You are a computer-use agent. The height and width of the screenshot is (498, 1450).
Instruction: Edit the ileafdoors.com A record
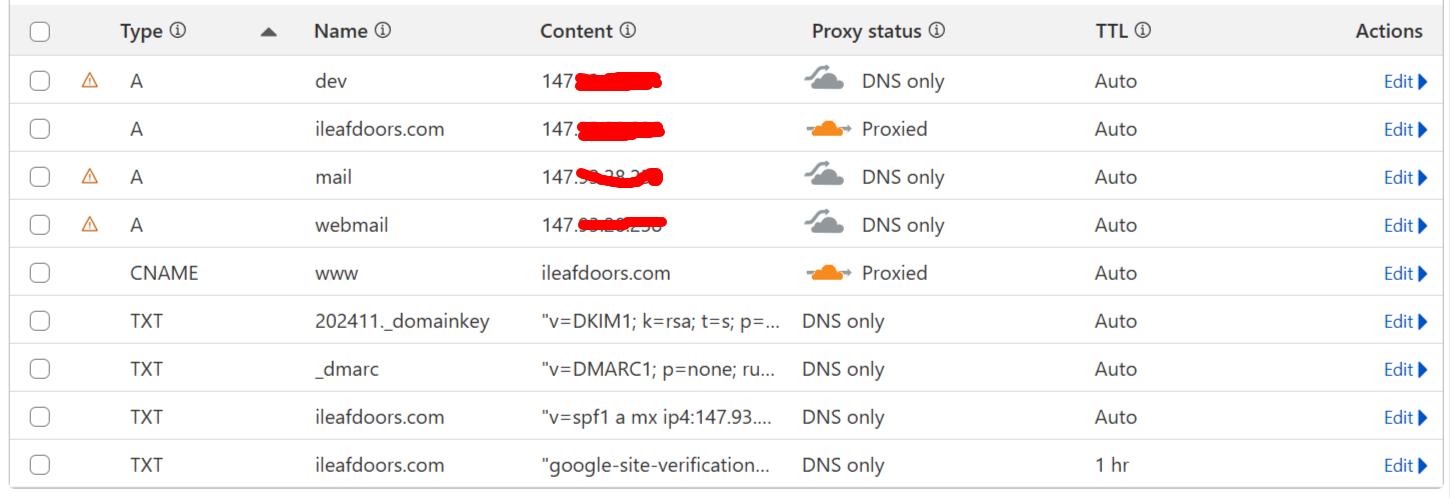tap(1405, 129)
